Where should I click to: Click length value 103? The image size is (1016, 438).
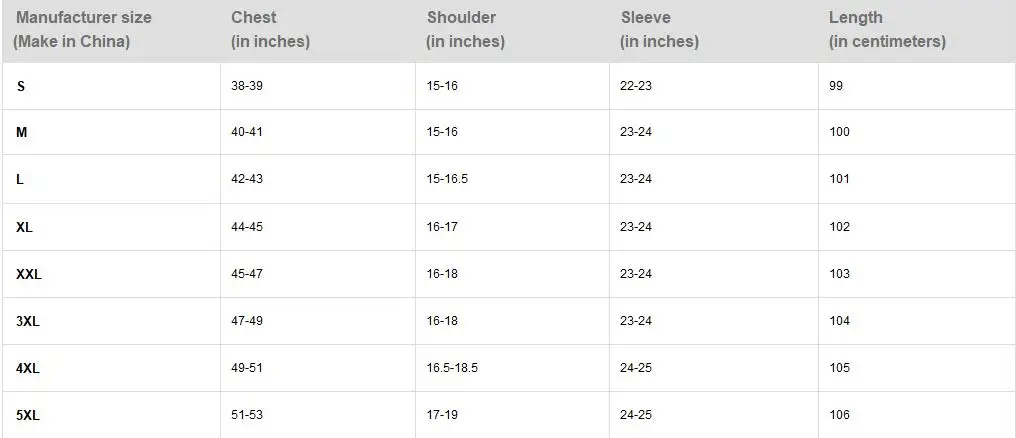click(x=839, y=274)
